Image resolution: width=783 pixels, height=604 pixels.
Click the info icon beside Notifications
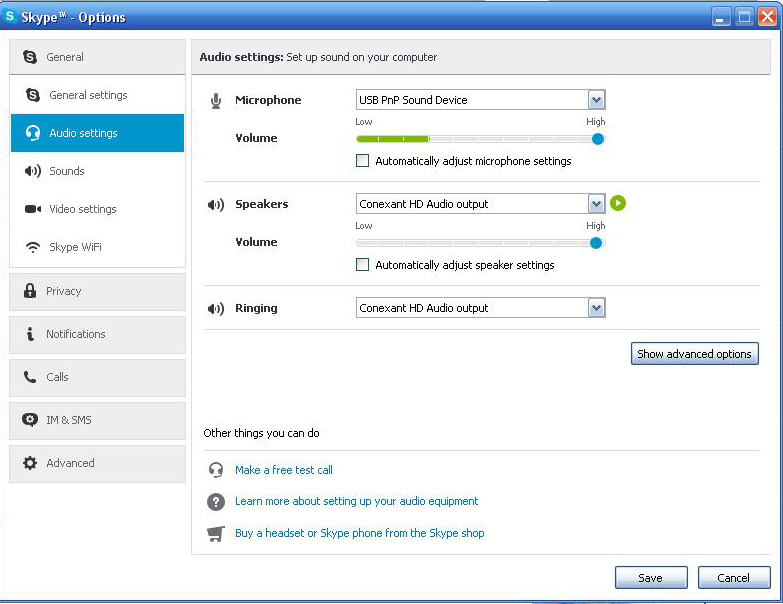point(30,334)
